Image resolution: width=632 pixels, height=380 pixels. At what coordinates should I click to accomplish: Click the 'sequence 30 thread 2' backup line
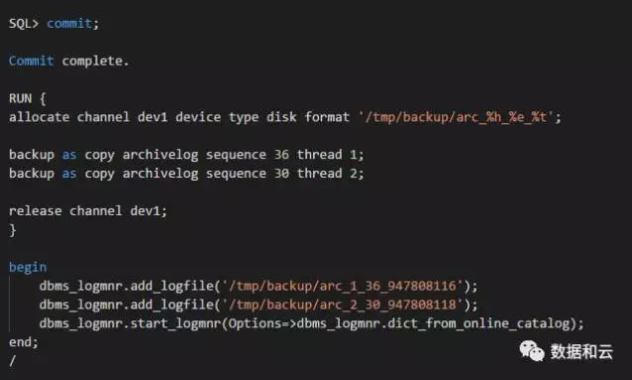click(186, 174)
